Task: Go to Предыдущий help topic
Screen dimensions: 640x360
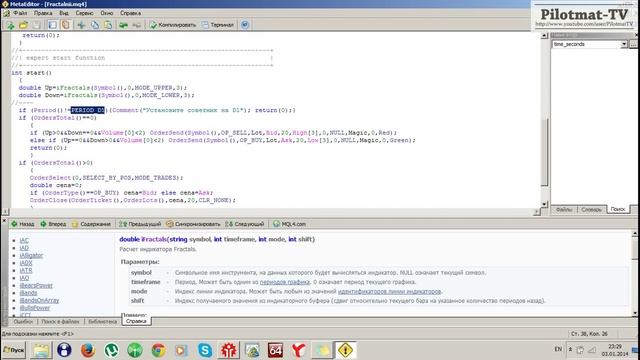Action: (140, 224)
